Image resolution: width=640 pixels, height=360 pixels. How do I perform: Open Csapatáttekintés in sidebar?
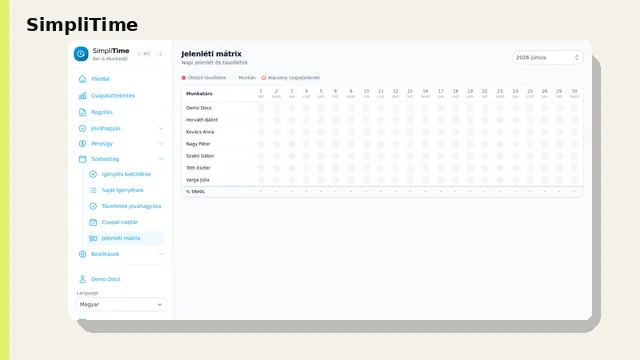tap(113, 96)
